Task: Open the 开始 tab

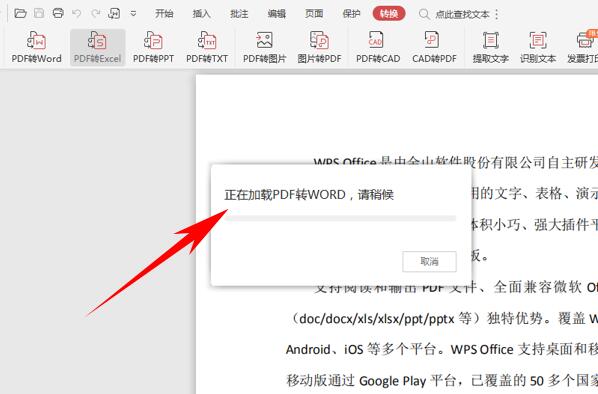Action: pyautogui.click(x=164, y=14)
